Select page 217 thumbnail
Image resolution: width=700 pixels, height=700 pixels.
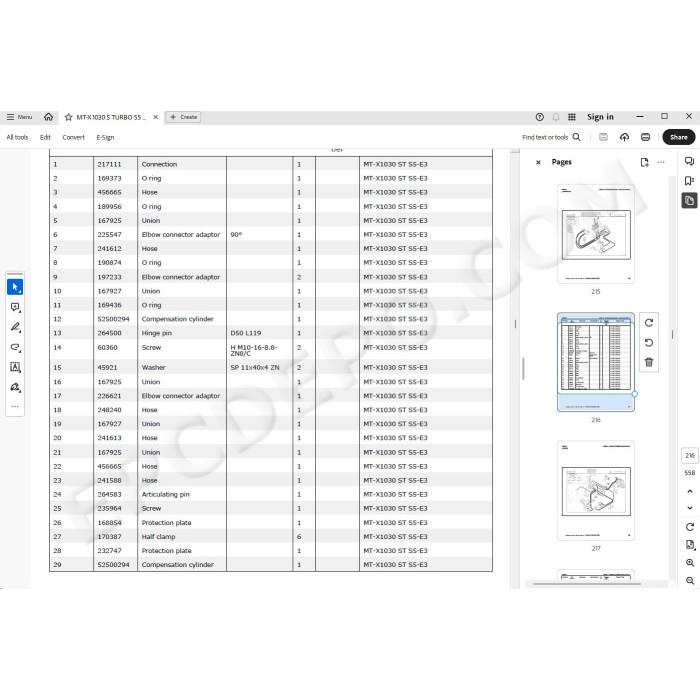[x=596, y=490]
